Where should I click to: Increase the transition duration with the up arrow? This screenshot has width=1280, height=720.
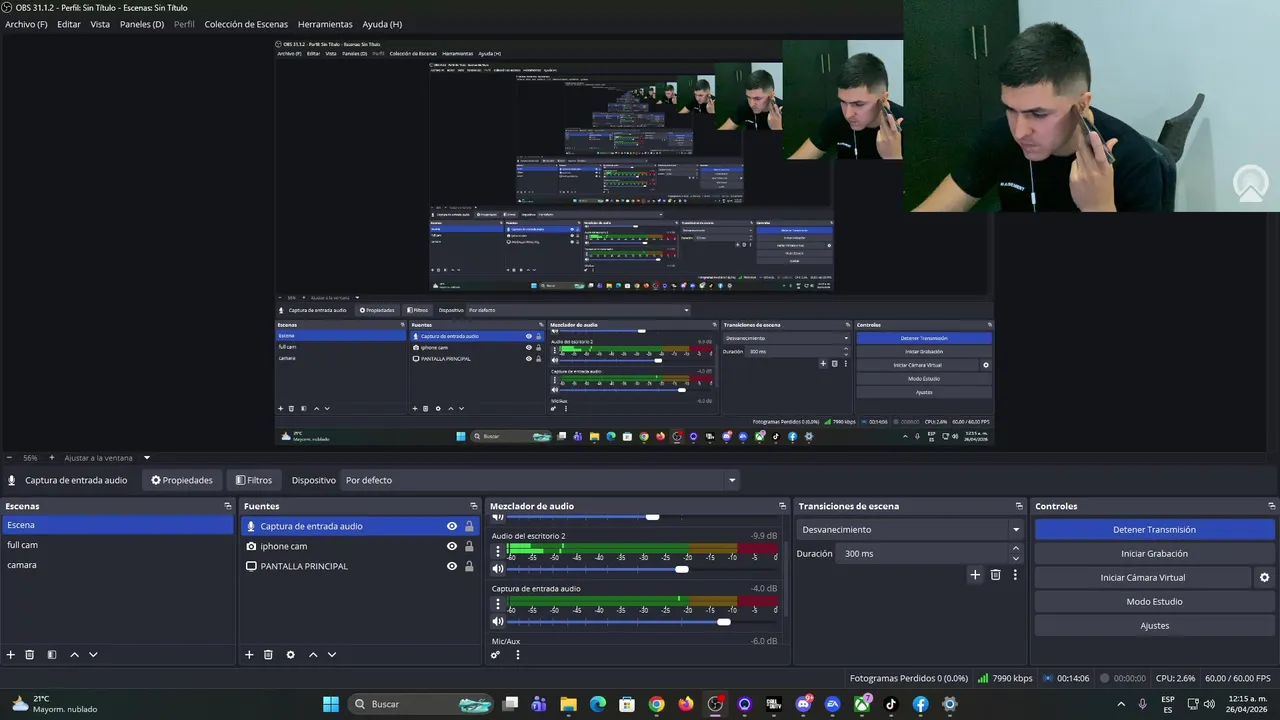coord(1016,549)
